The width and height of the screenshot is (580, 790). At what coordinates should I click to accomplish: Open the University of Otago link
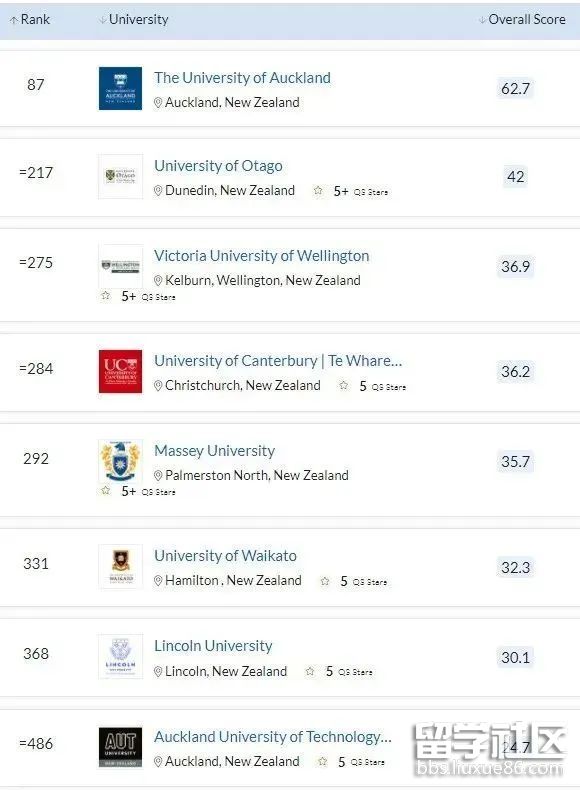click(218, 166)
